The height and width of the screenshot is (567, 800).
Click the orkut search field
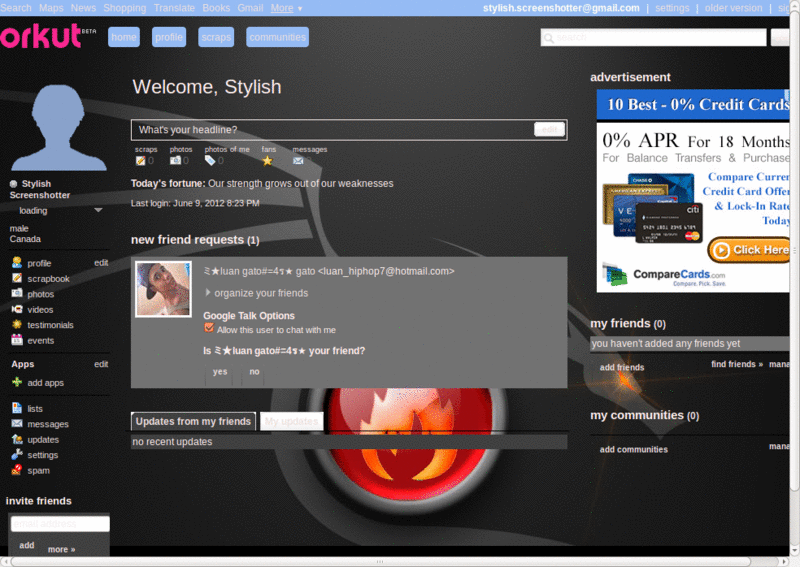click(654, 38)
